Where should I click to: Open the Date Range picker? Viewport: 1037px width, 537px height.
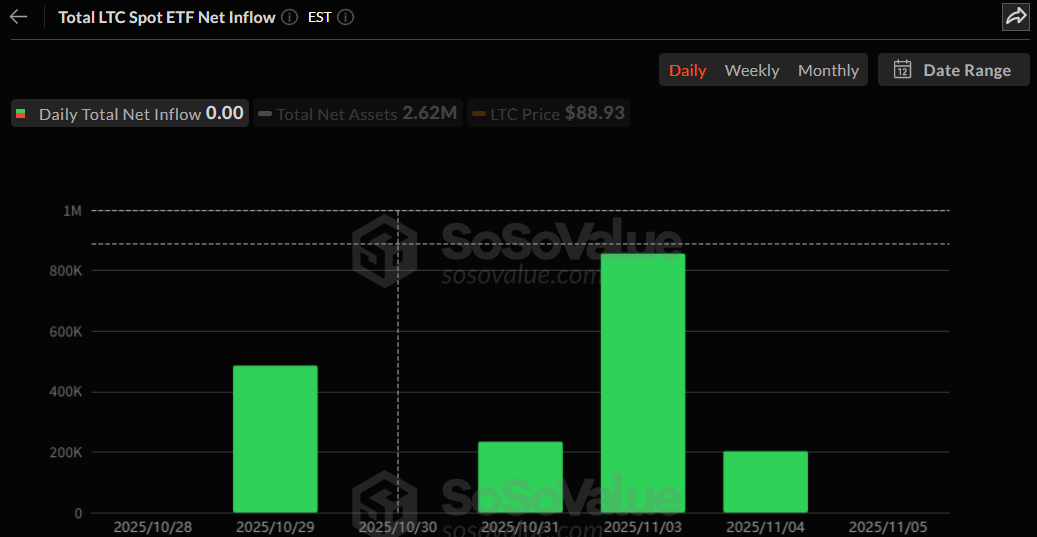(x=953, y=70)
